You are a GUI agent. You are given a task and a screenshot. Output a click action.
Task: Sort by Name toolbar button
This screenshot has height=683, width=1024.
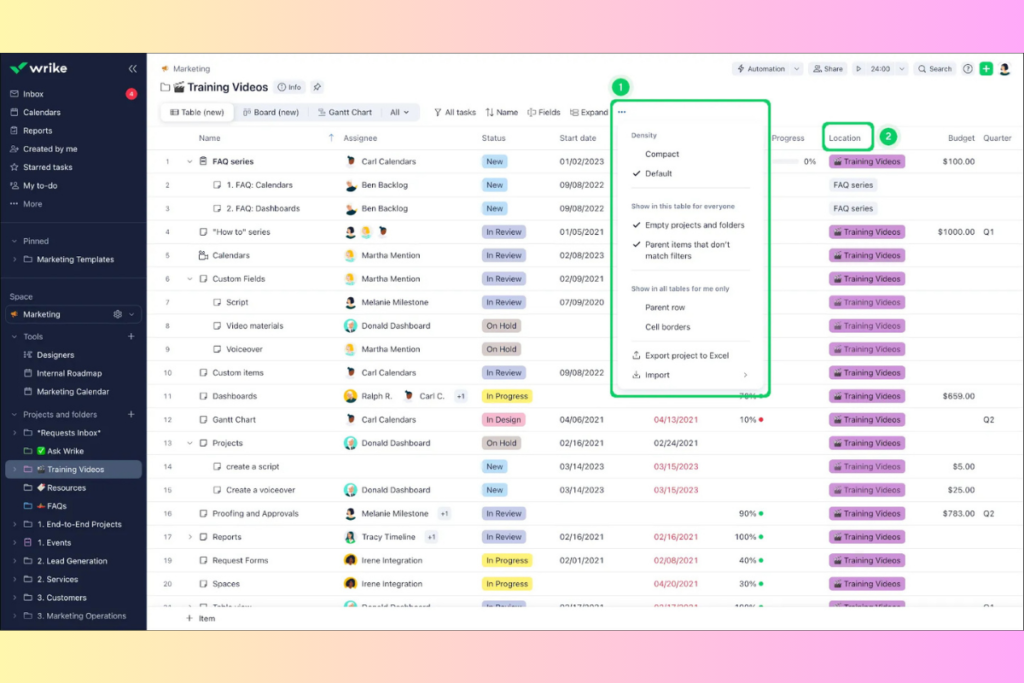coord(502,112)
